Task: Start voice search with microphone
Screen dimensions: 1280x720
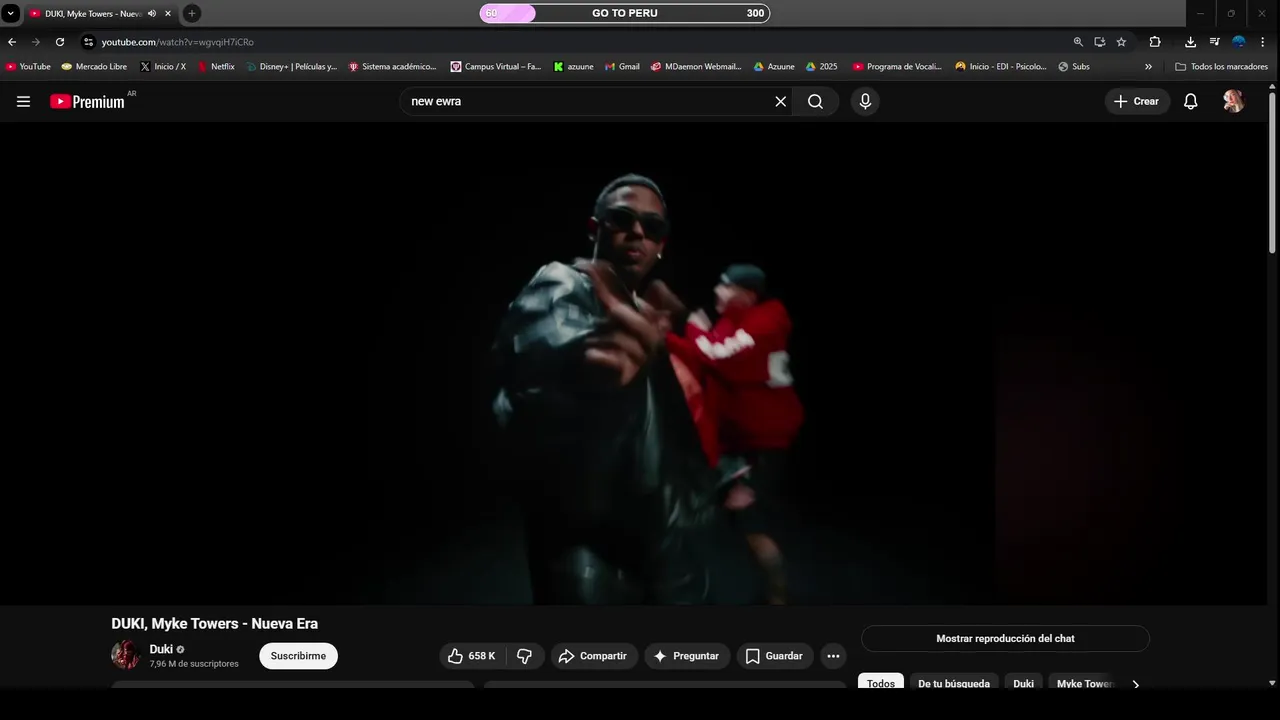Action: tap(865, 101)
